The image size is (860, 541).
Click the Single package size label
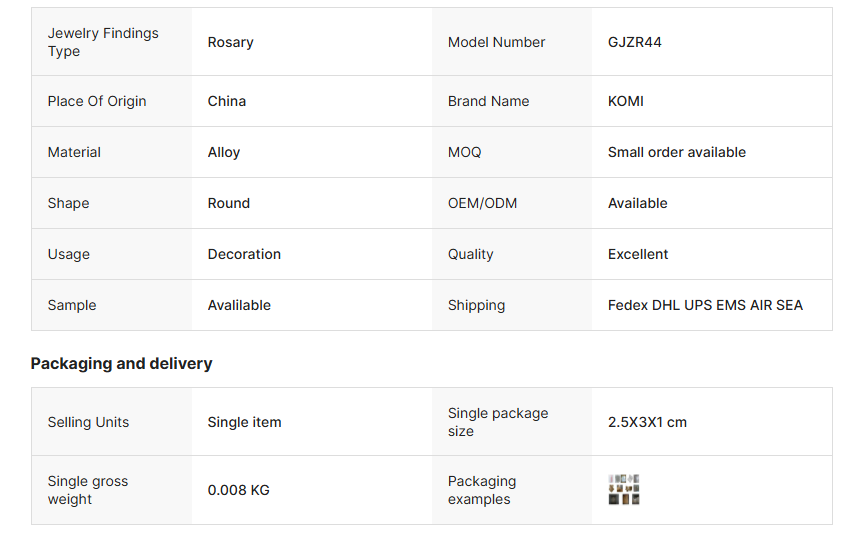(498, 422)
